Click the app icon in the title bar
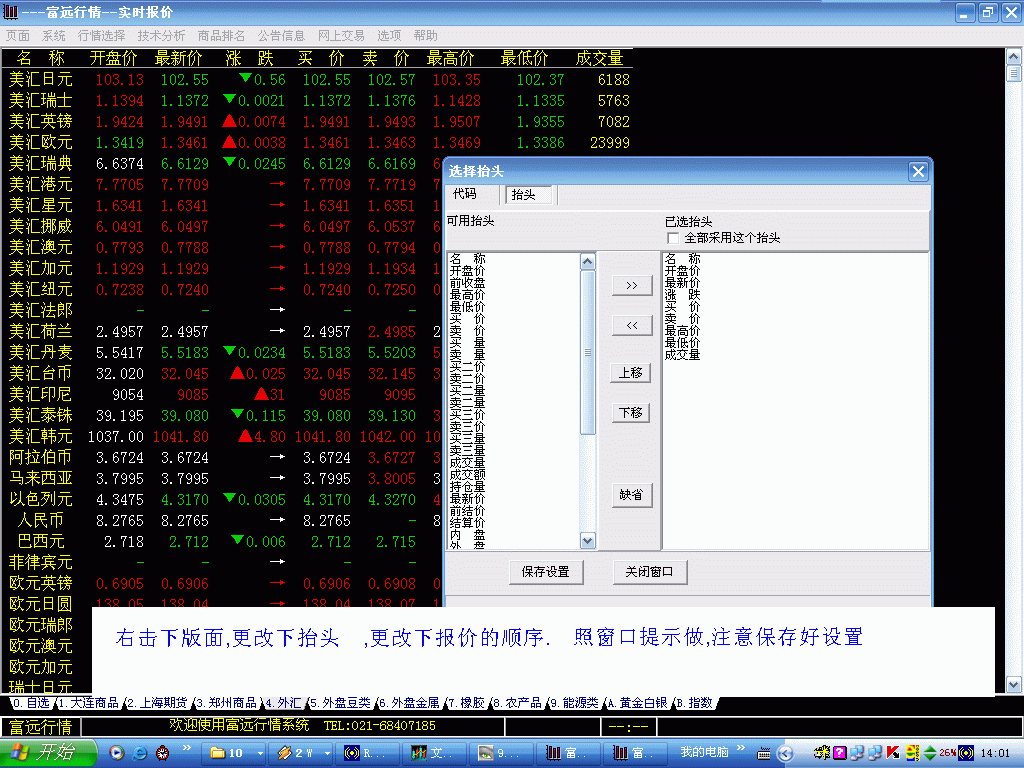 point(10,12)
